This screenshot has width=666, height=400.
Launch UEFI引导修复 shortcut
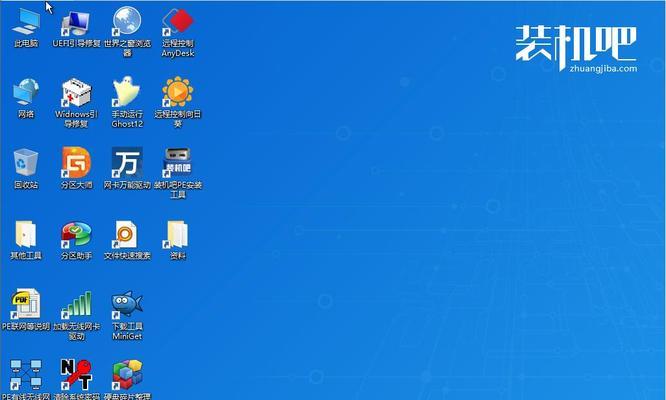coord(76,23)
